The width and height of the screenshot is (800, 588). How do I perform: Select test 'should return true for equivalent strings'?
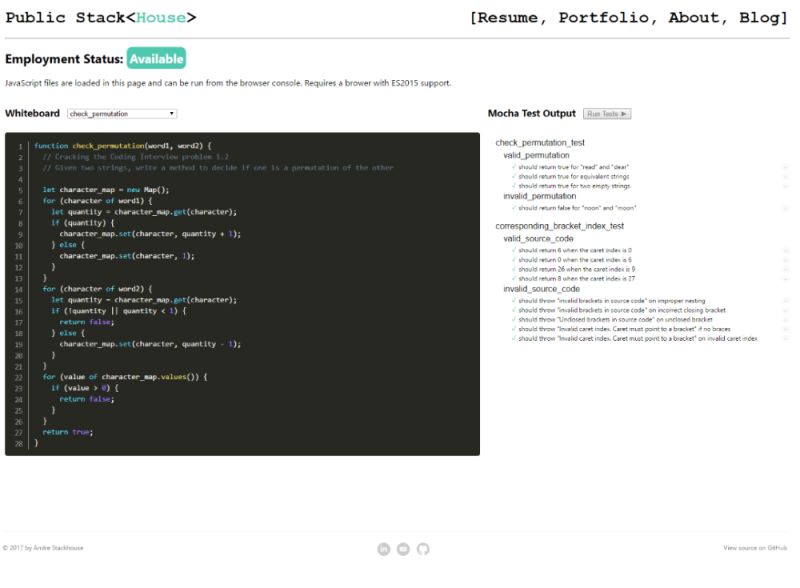pos(573,177)
